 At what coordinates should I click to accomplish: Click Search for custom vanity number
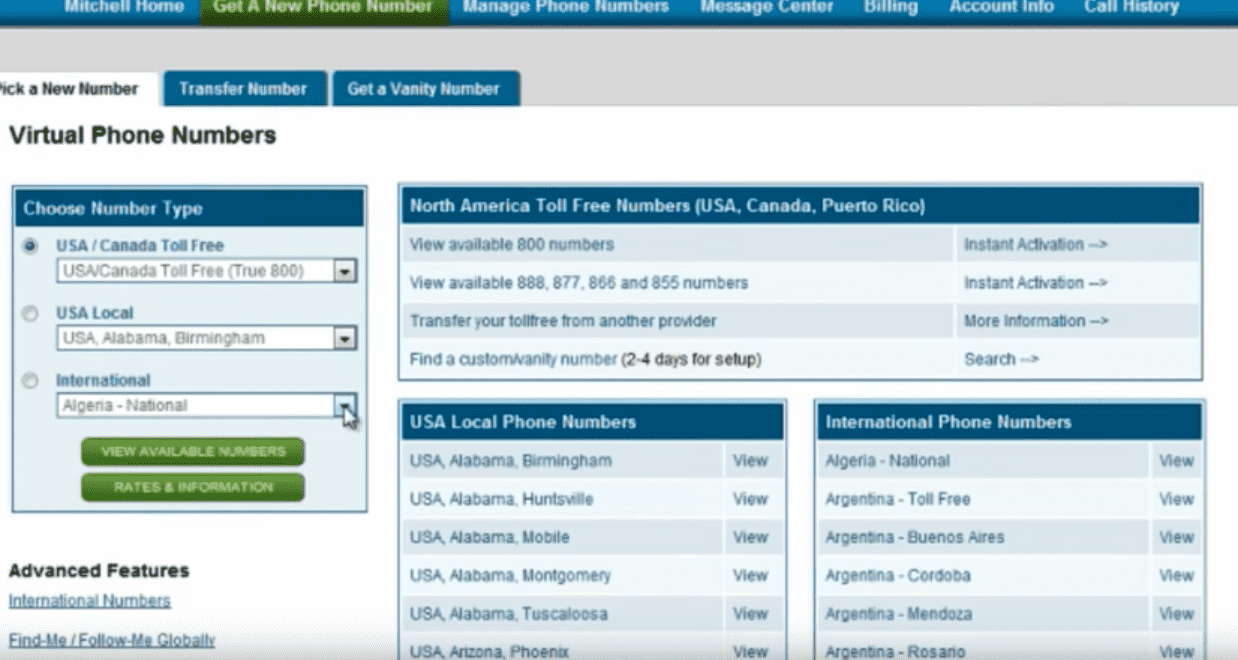tap(1001, 359)
